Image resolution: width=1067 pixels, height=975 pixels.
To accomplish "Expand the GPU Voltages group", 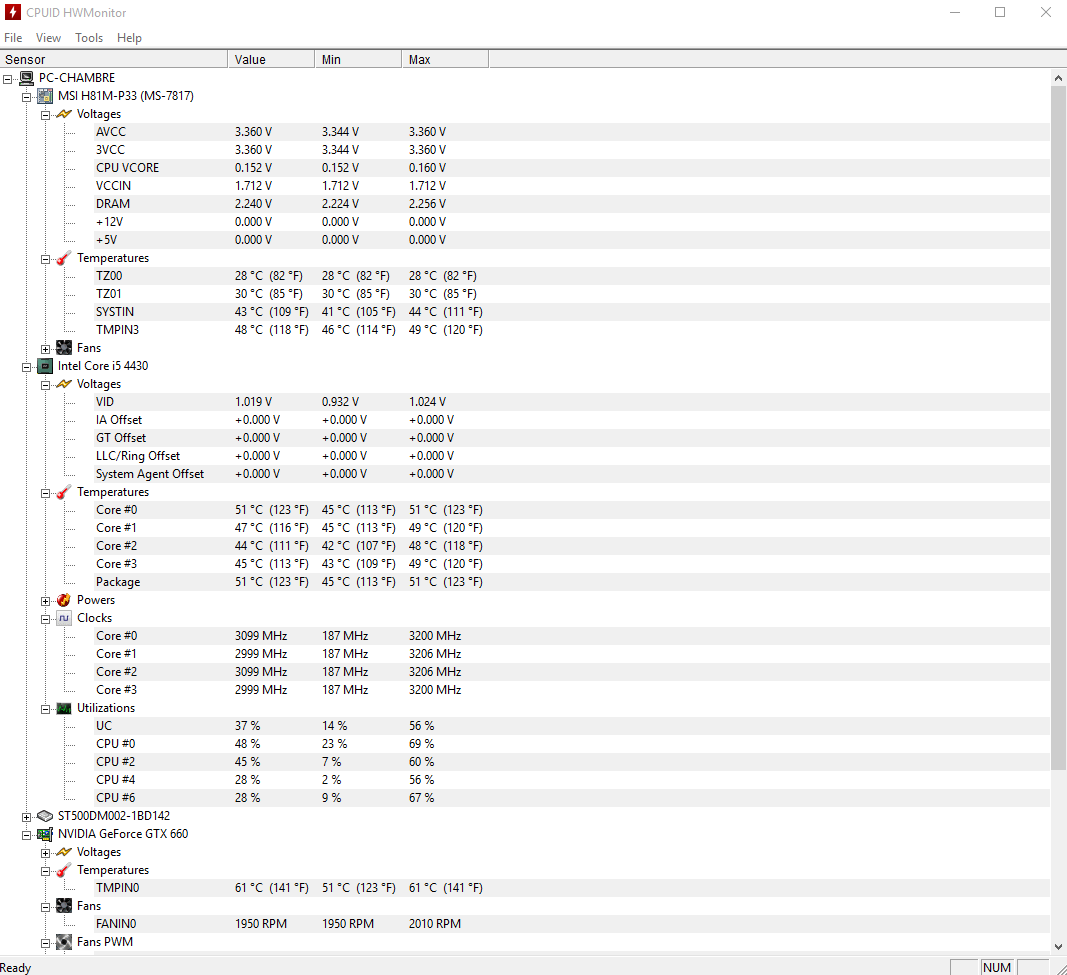I will coord(46,853).
